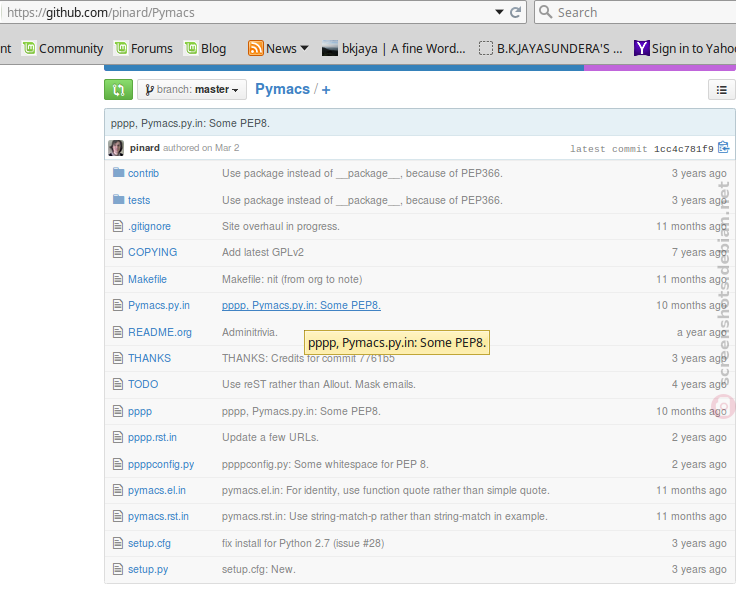Click the folder icon next to contrib
Screen dimensions: 736x589
click(118, 172)
